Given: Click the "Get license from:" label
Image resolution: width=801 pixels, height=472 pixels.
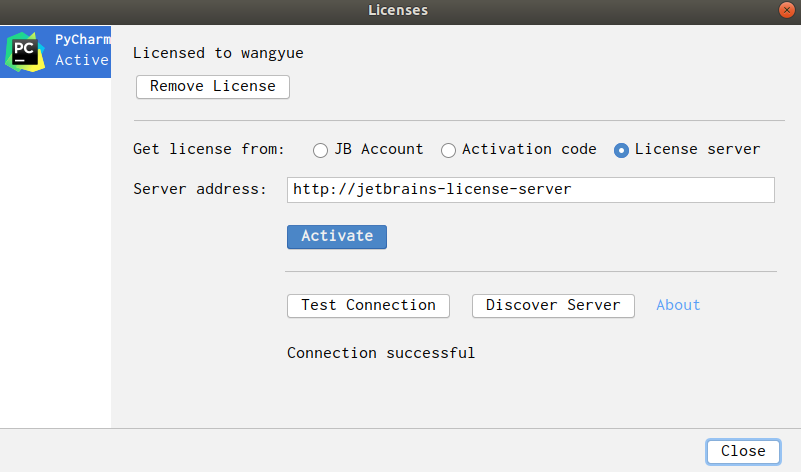Looking at the screenshot, I should 209,149.
